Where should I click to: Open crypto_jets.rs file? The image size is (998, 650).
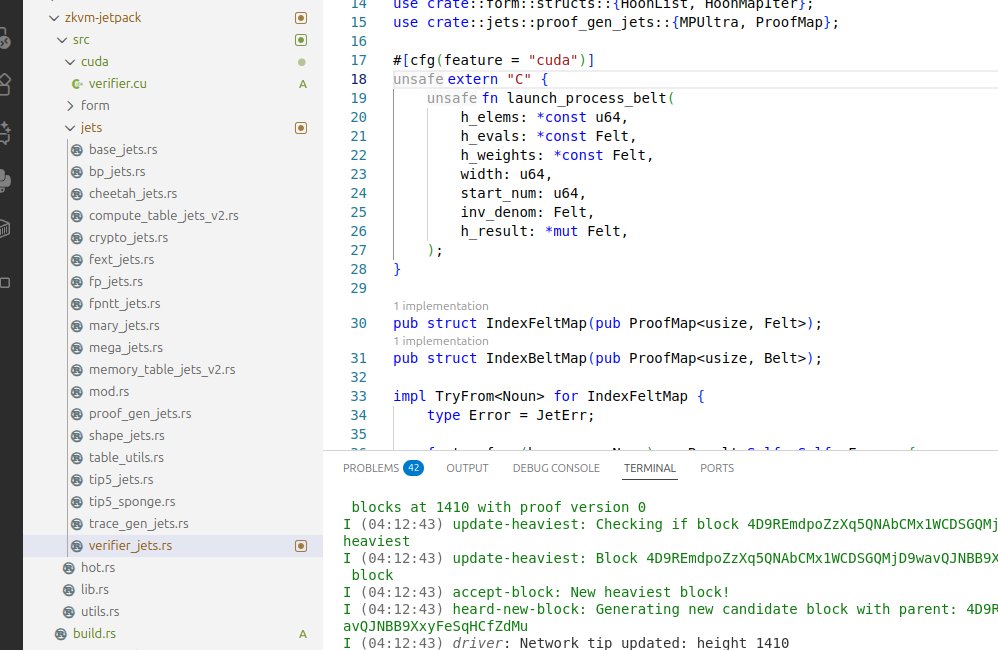pos(129,238)
